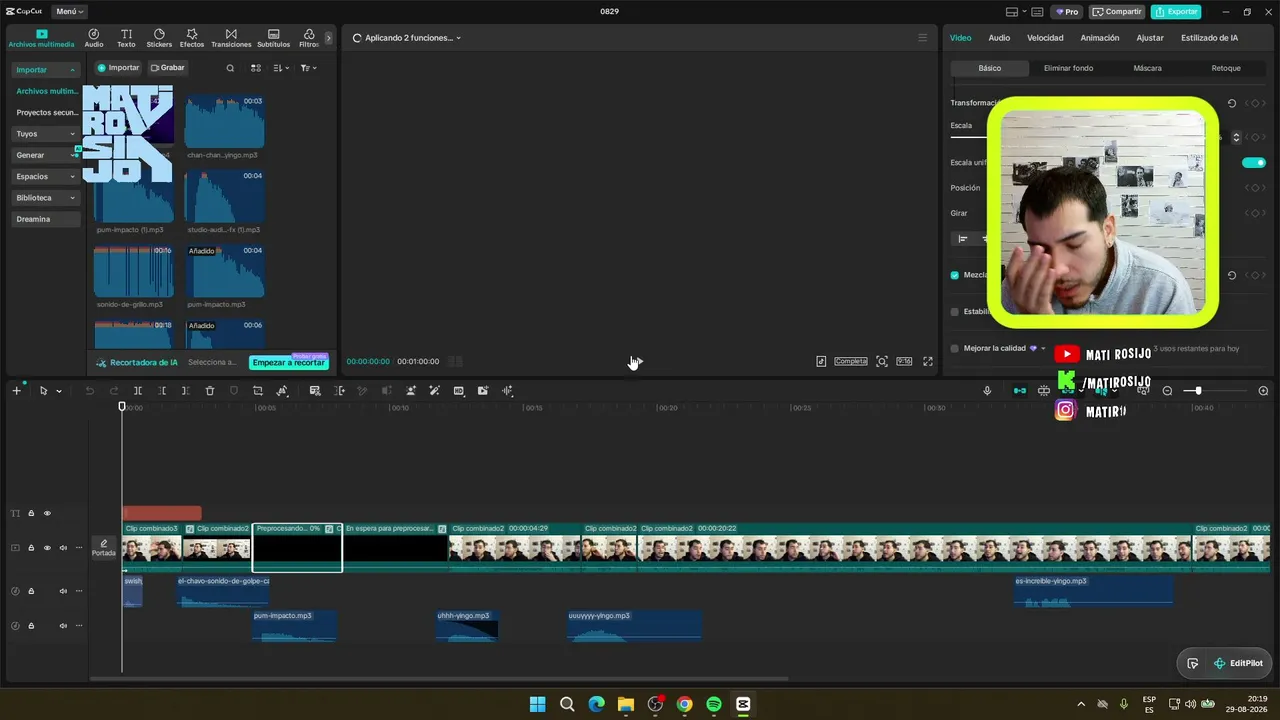The height and width of the screenshot is (720, 1280).
Task: Open the Efectos tab
Action: pyautogui.click(x=192, y=38)
